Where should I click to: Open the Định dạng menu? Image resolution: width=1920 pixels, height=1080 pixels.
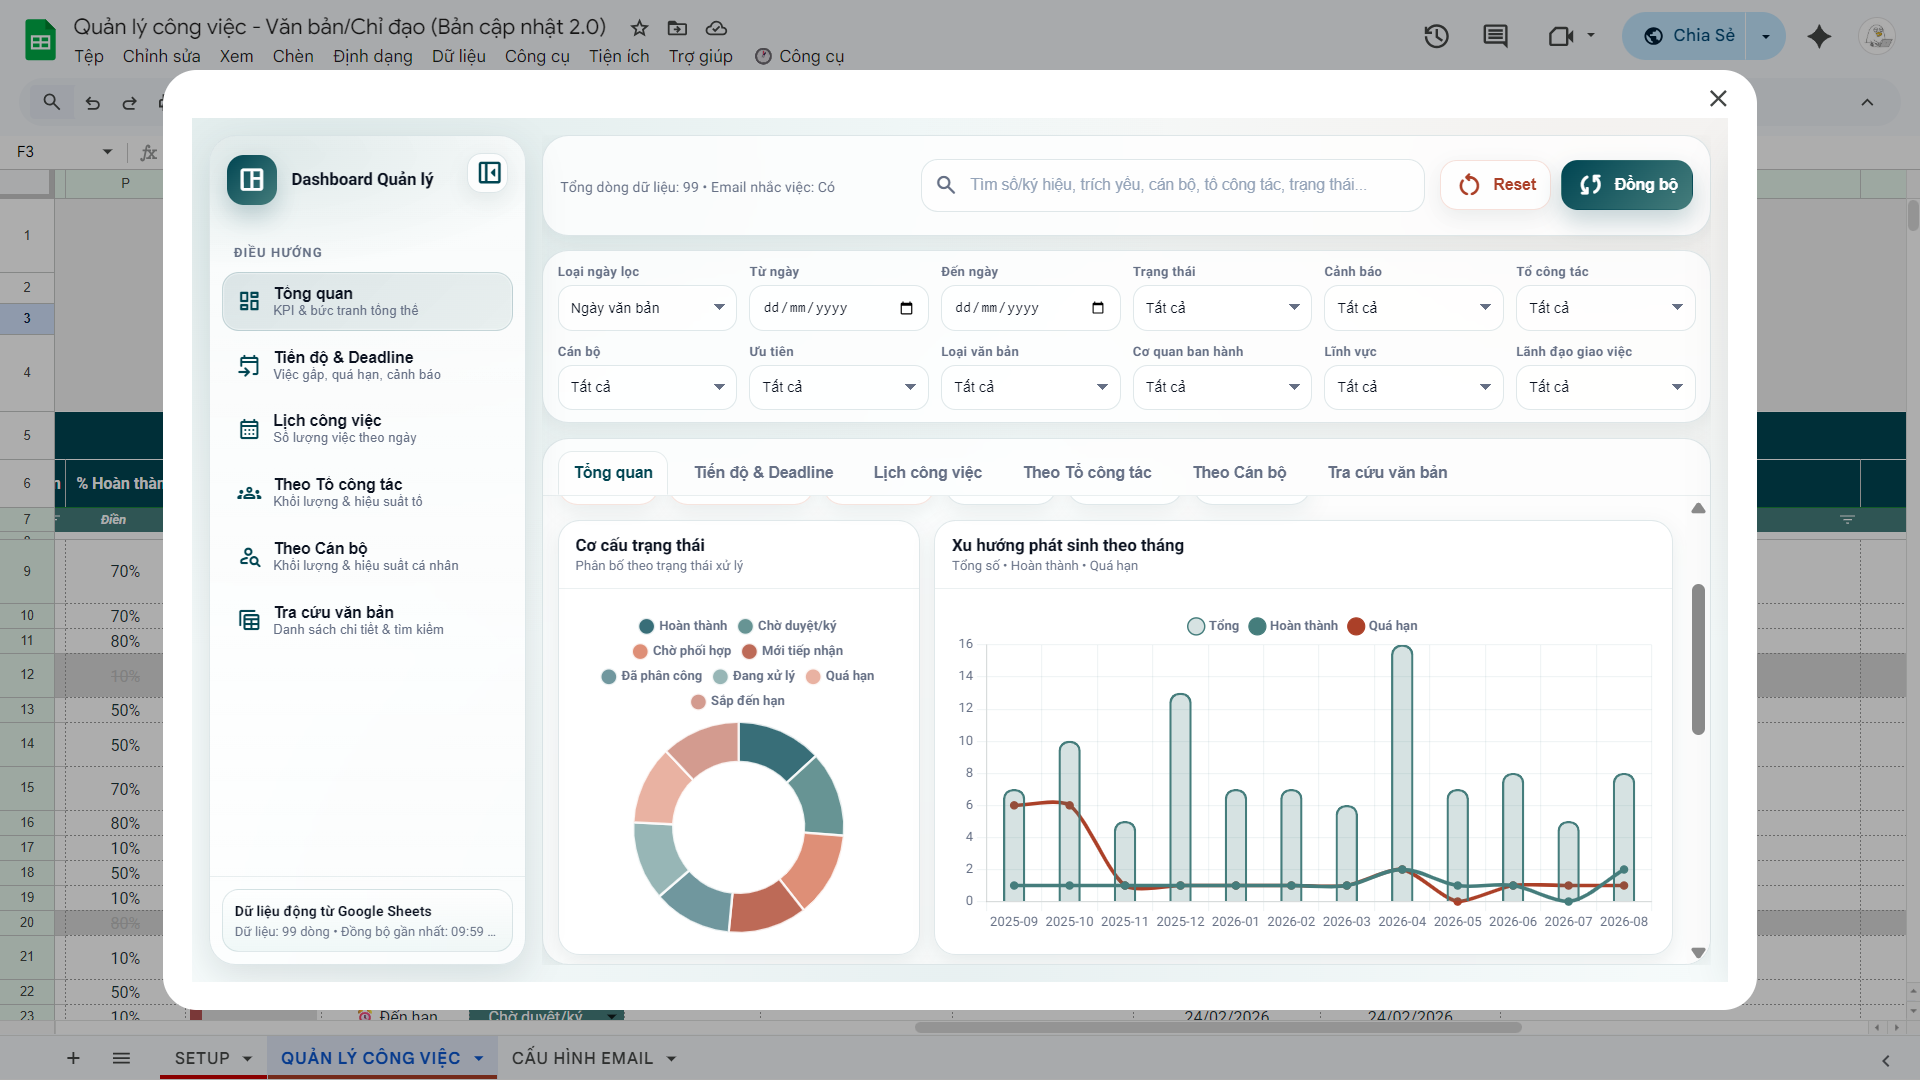click(x=372, y=56)
